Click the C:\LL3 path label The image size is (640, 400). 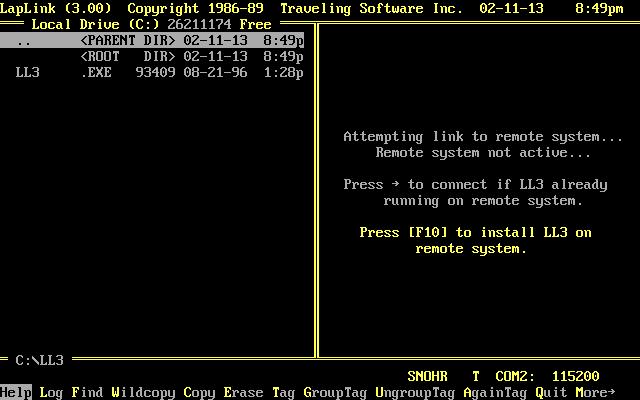click(x=40, y=360)
